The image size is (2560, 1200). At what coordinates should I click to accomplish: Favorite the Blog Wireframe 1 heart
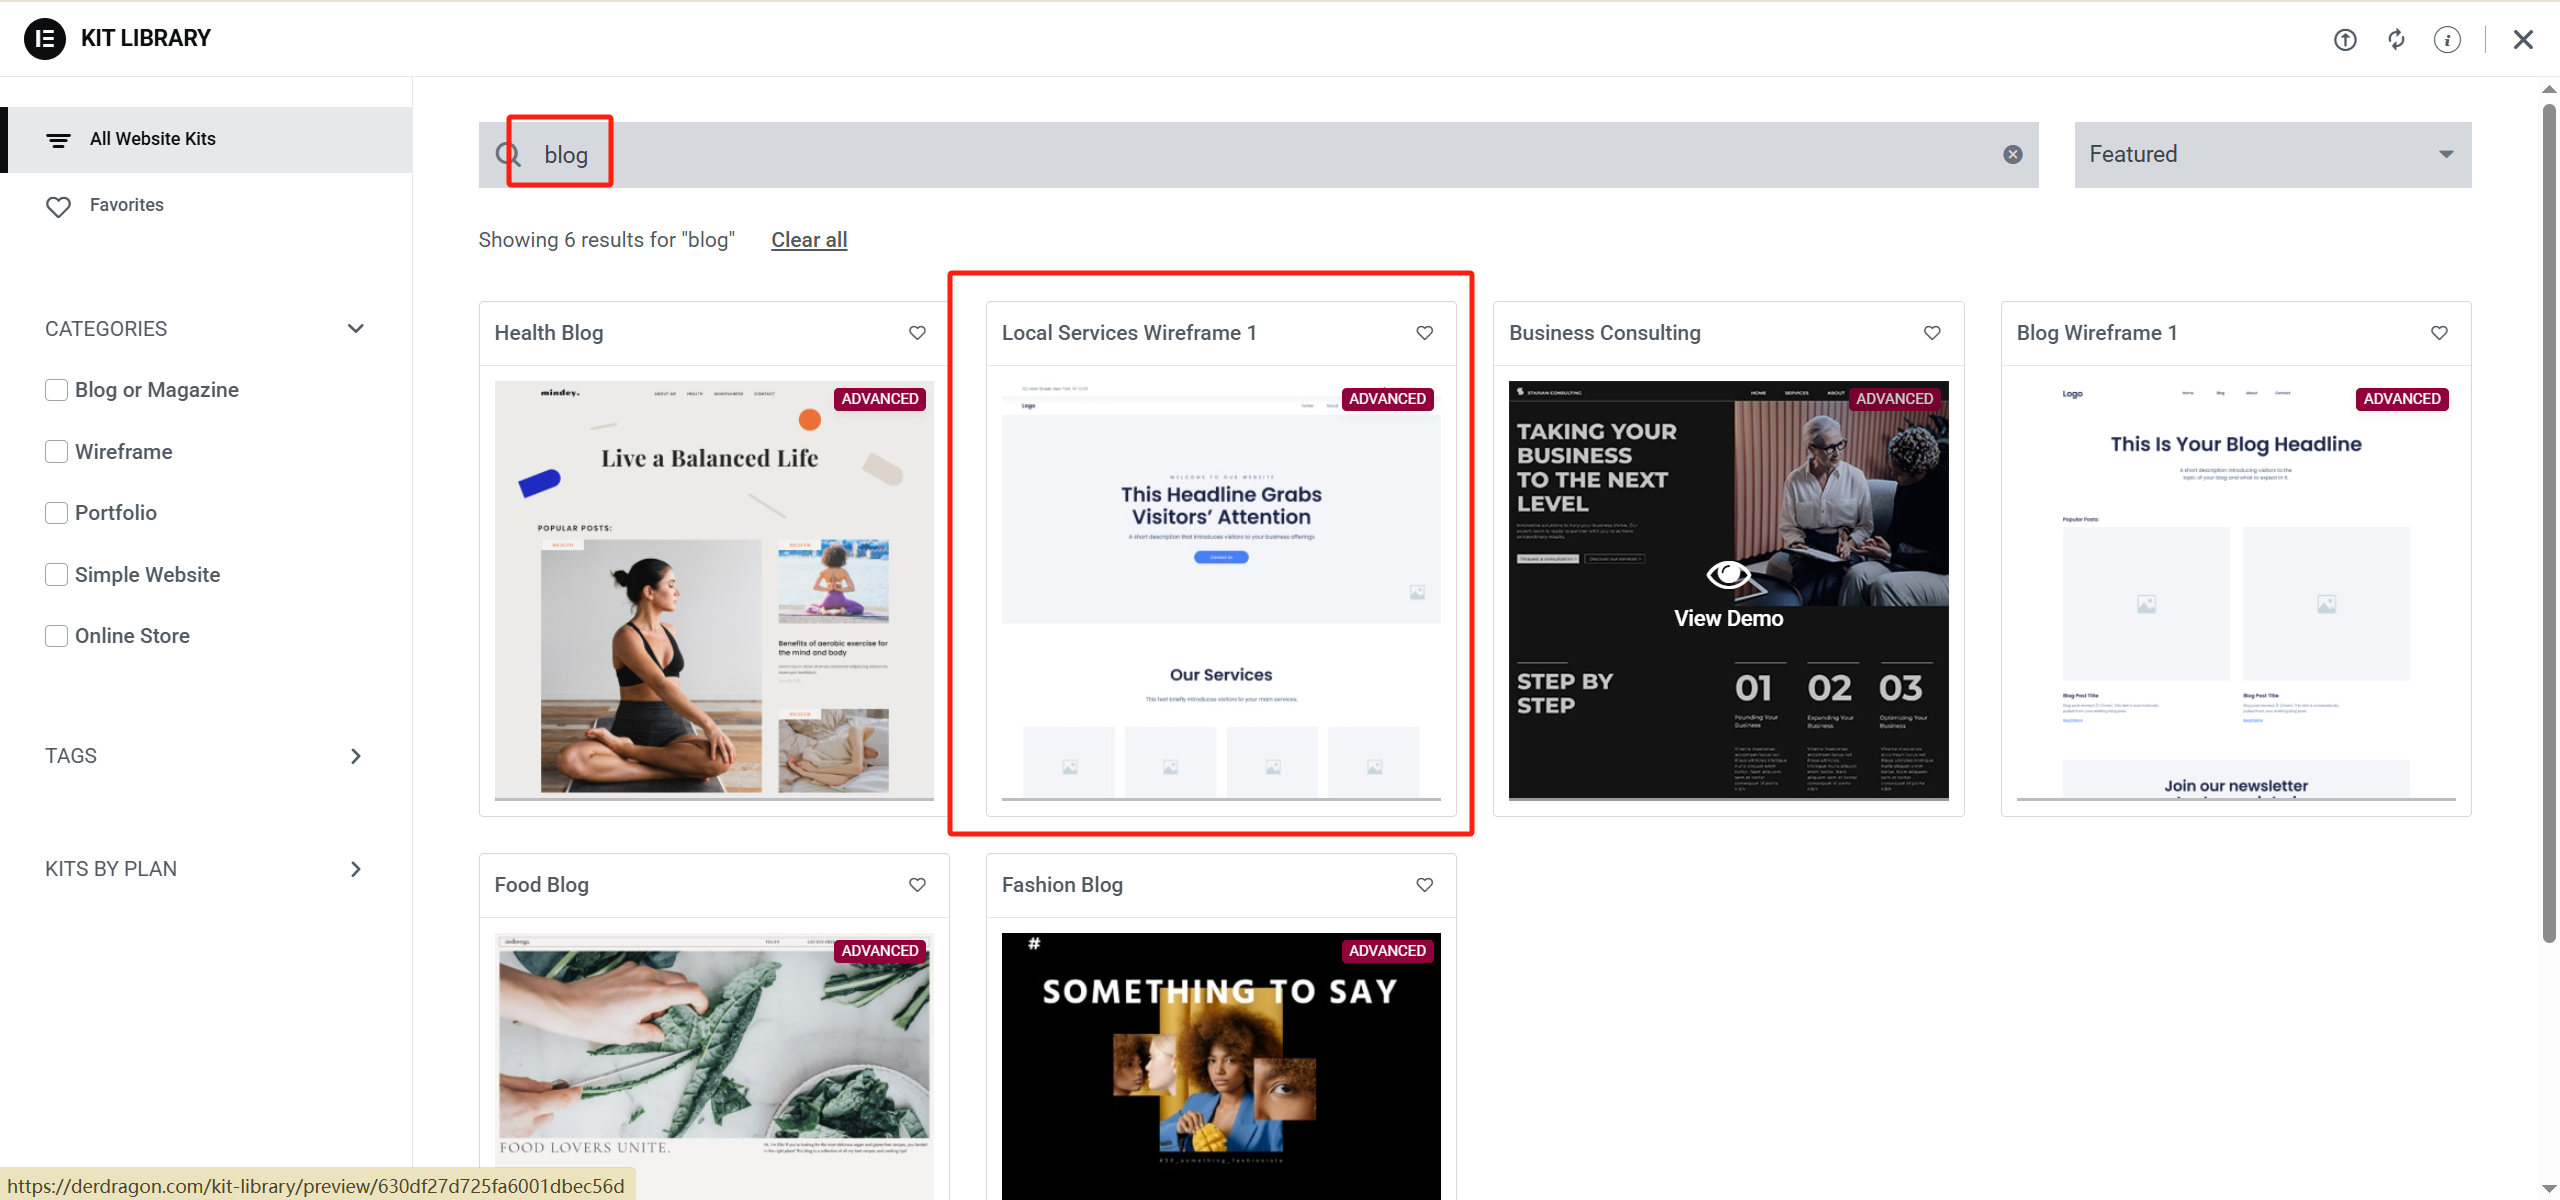pos(2439,333)
